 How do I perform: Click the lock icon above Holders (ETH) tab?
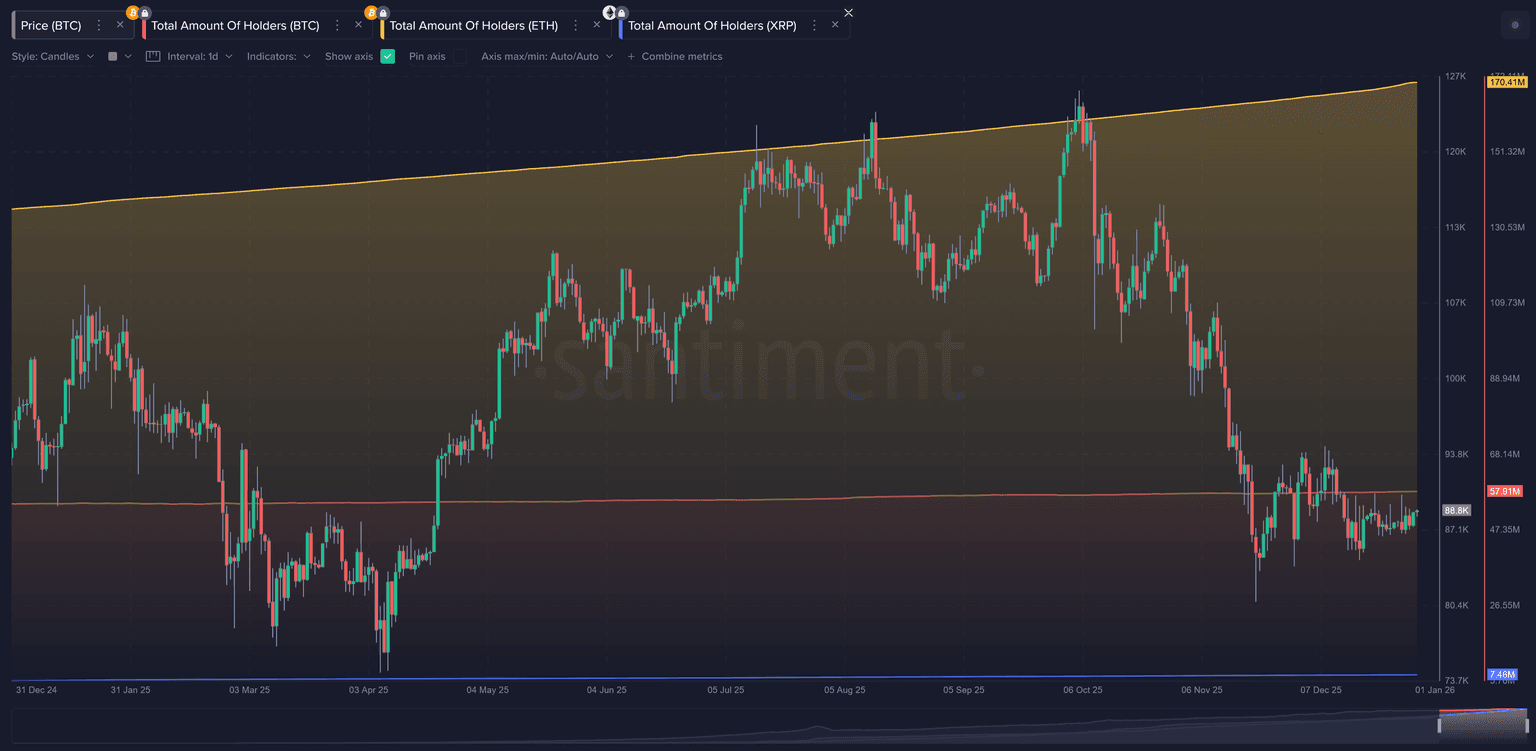(x=384, y=12)
